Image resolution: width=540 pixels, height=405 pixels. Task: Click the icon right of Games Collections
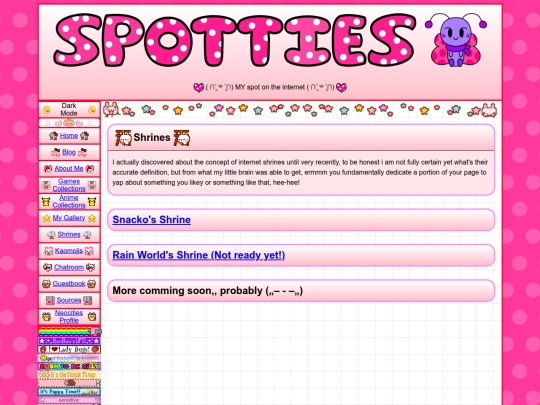point(92,185)
